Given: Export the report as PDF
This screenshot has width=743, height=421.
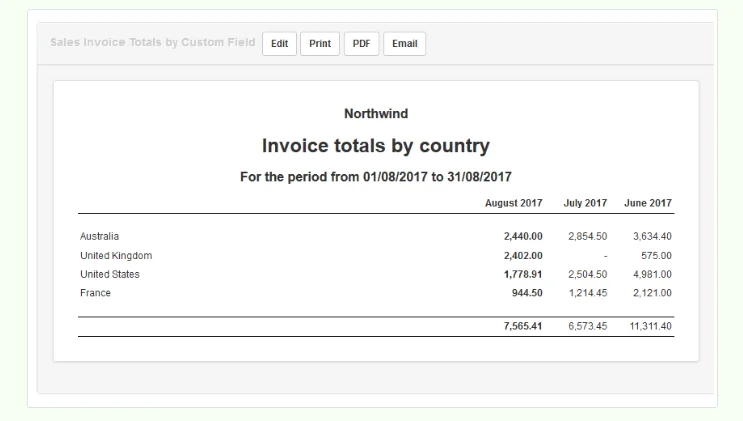Looking at the screenshot, I should 361,44.
